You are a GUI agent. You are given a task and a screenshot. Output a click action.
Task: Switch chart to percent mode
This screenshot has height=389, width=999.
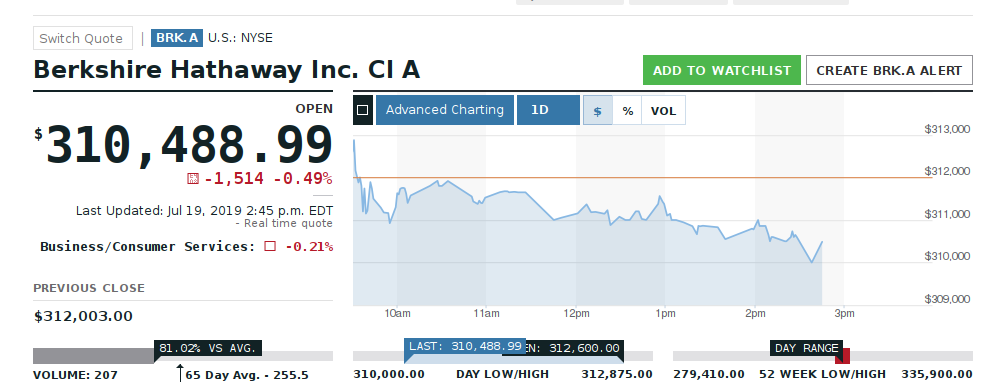click(x=628, y=110)
